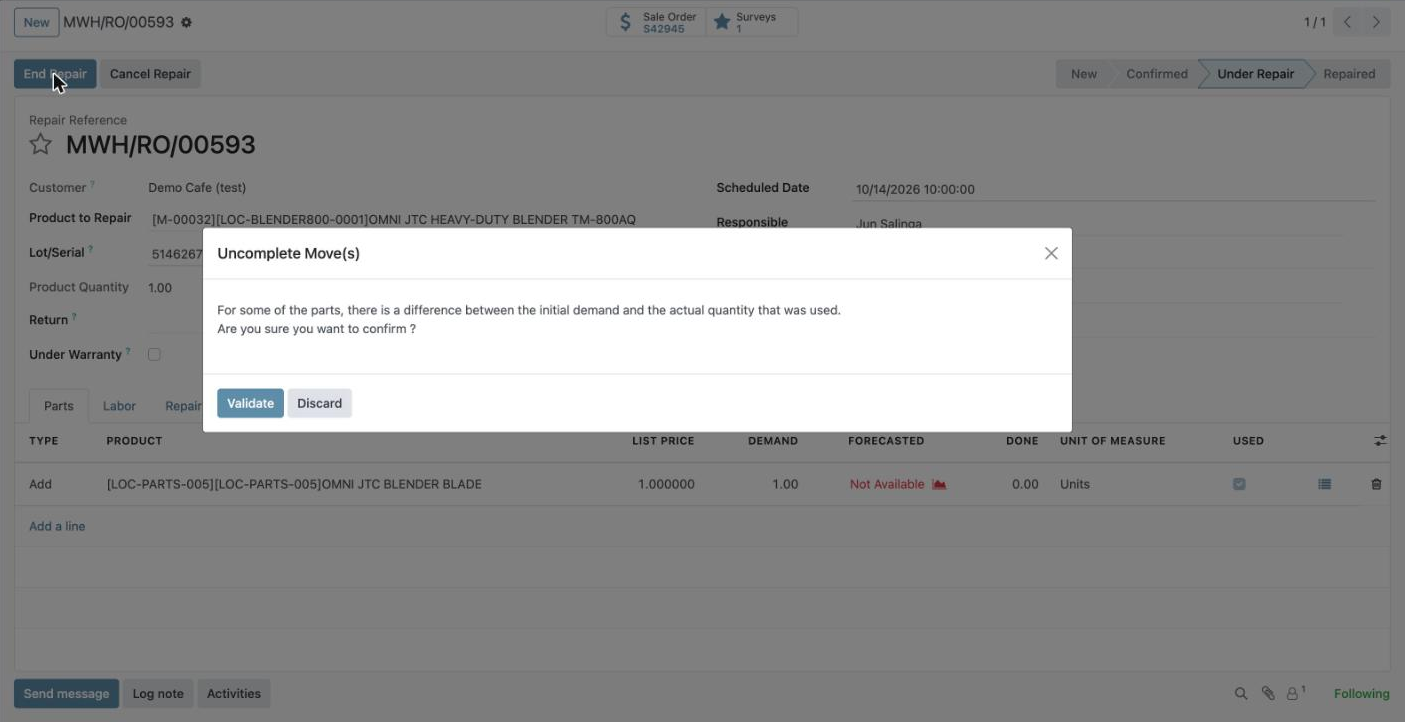The height and width of the screenshot is (722, 1405).
Task: Click Send message button
Action: pos(66,693)
